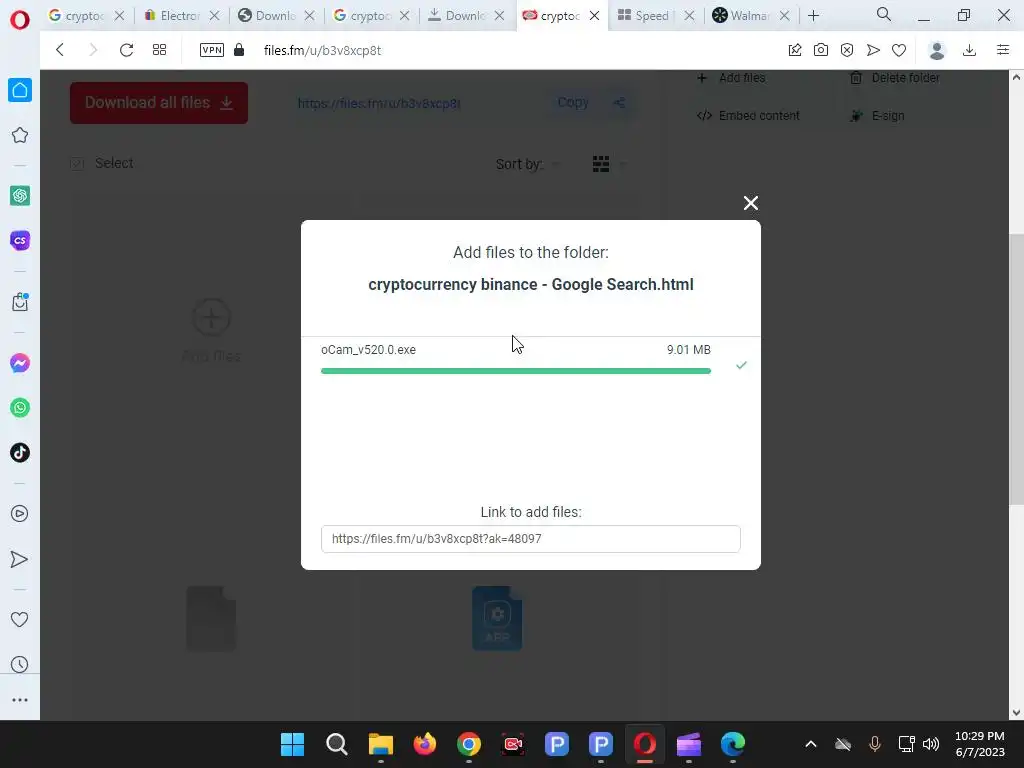Open the Opera sidebar home icon
This screenshot has width=1024, height=768.
20,90
